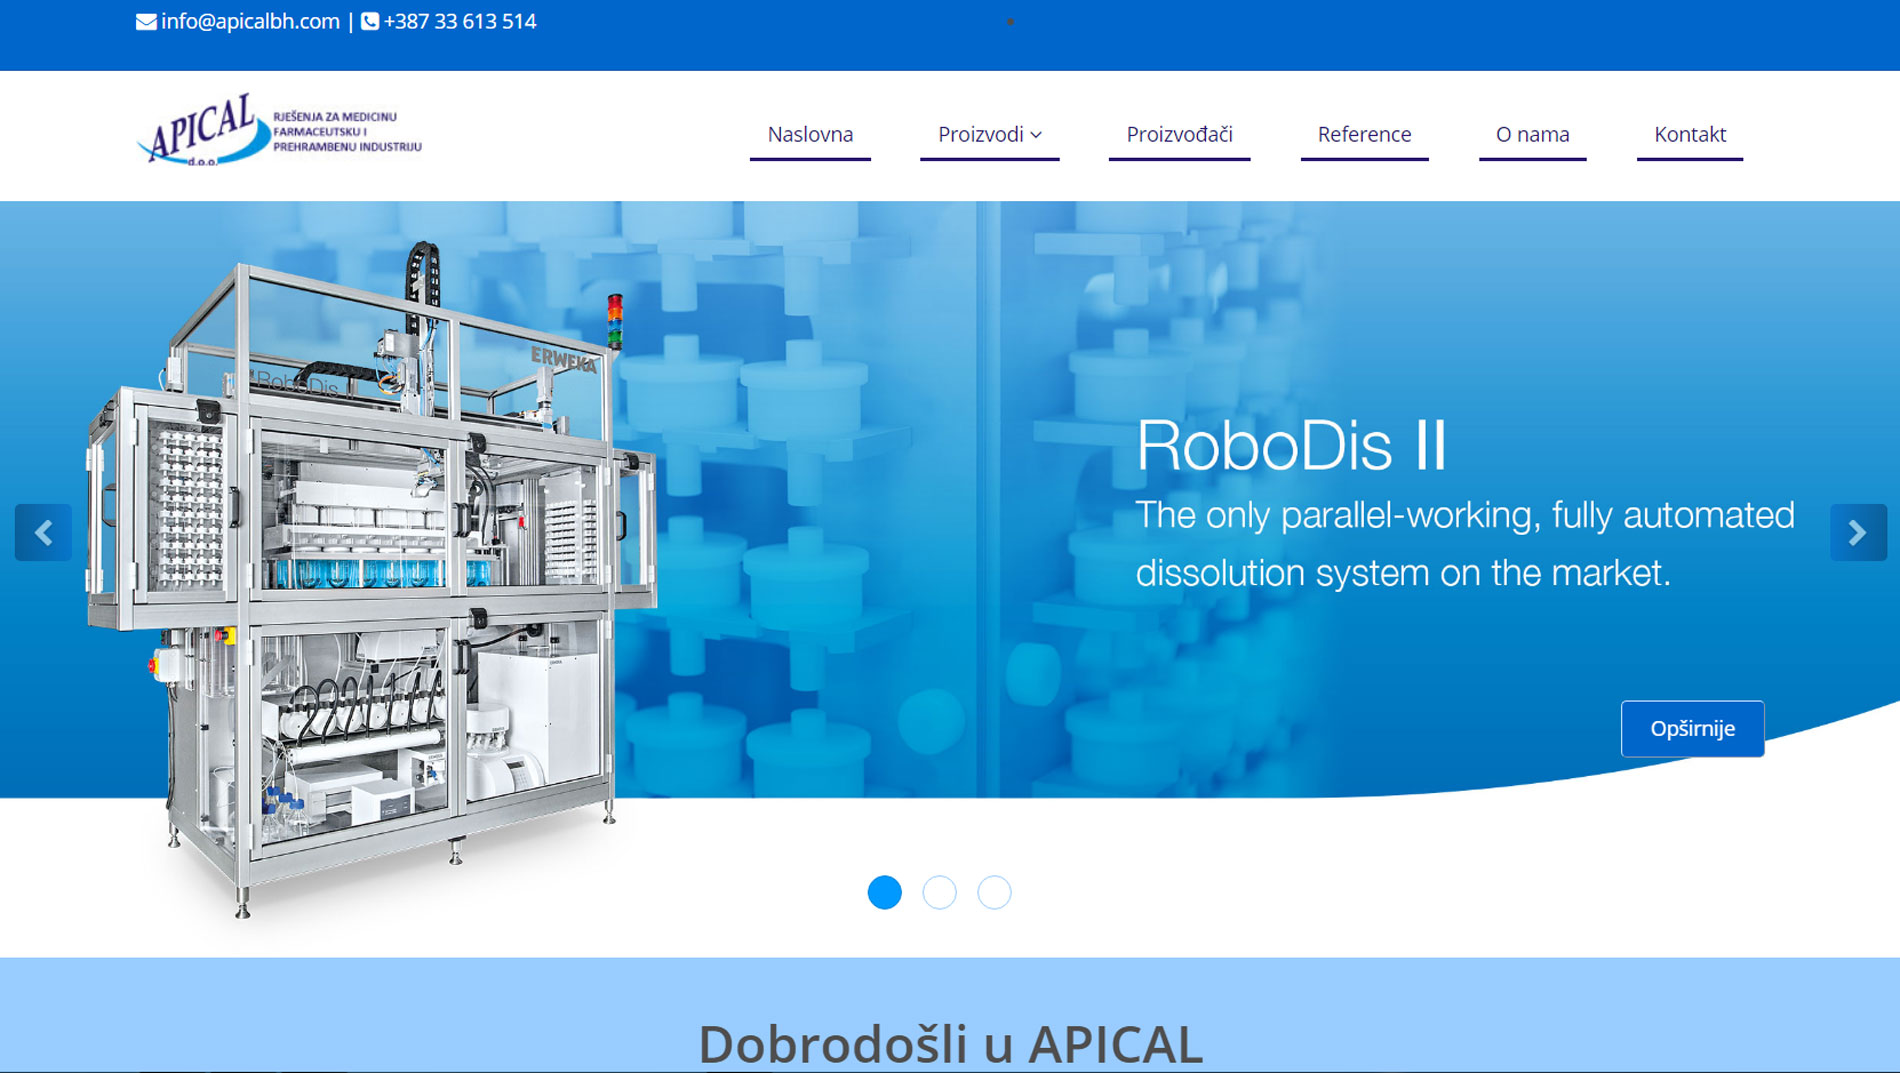Image resolution: width=1900 pixels, height=1073 pixels.
Task: Open the Proizvođači page
Action: point(1179,134)
